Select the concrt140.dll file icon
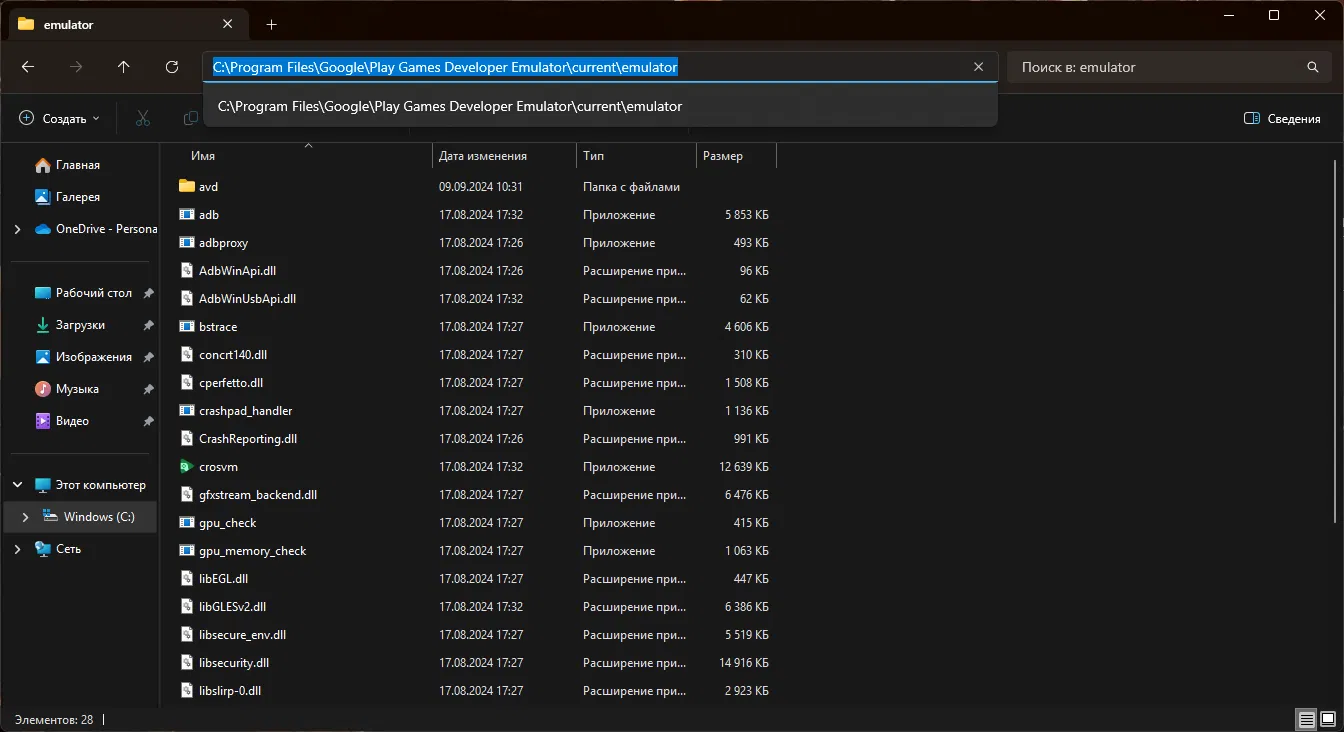This screenshot has width=1344, height=732. click(186, 355)
